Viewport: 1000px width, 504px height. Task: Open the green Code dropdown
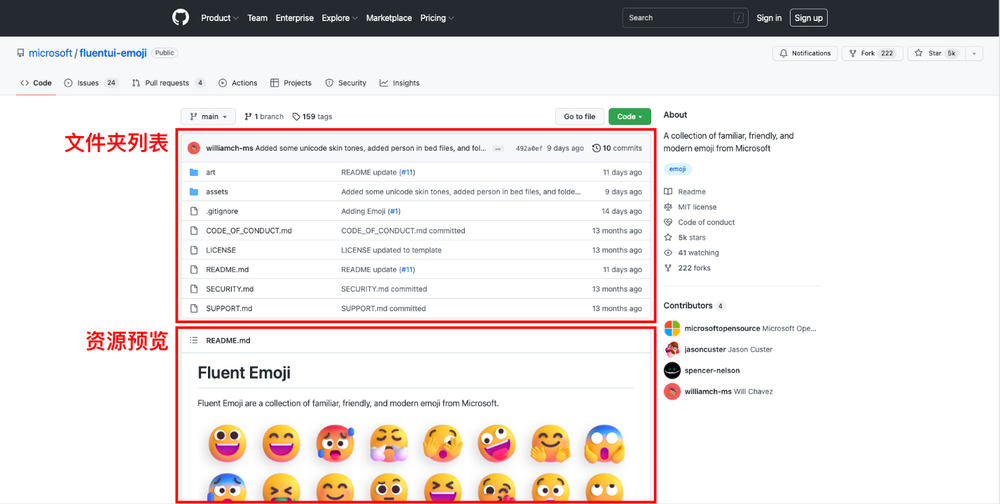click(x=629, y=117)
